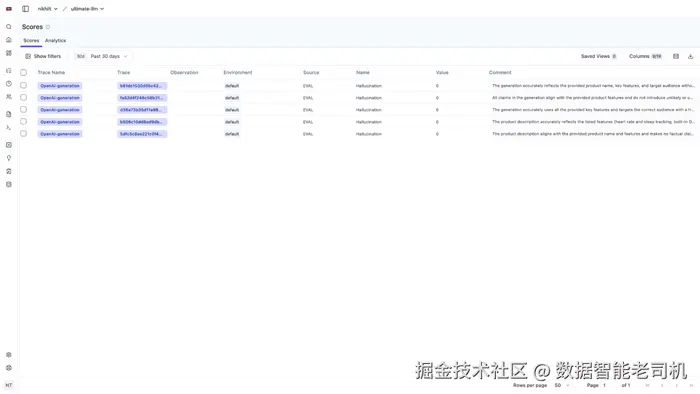Viewport: 700px width, 394px height.
Task: Go to the previous page arrow
Action: pos(662,385)
